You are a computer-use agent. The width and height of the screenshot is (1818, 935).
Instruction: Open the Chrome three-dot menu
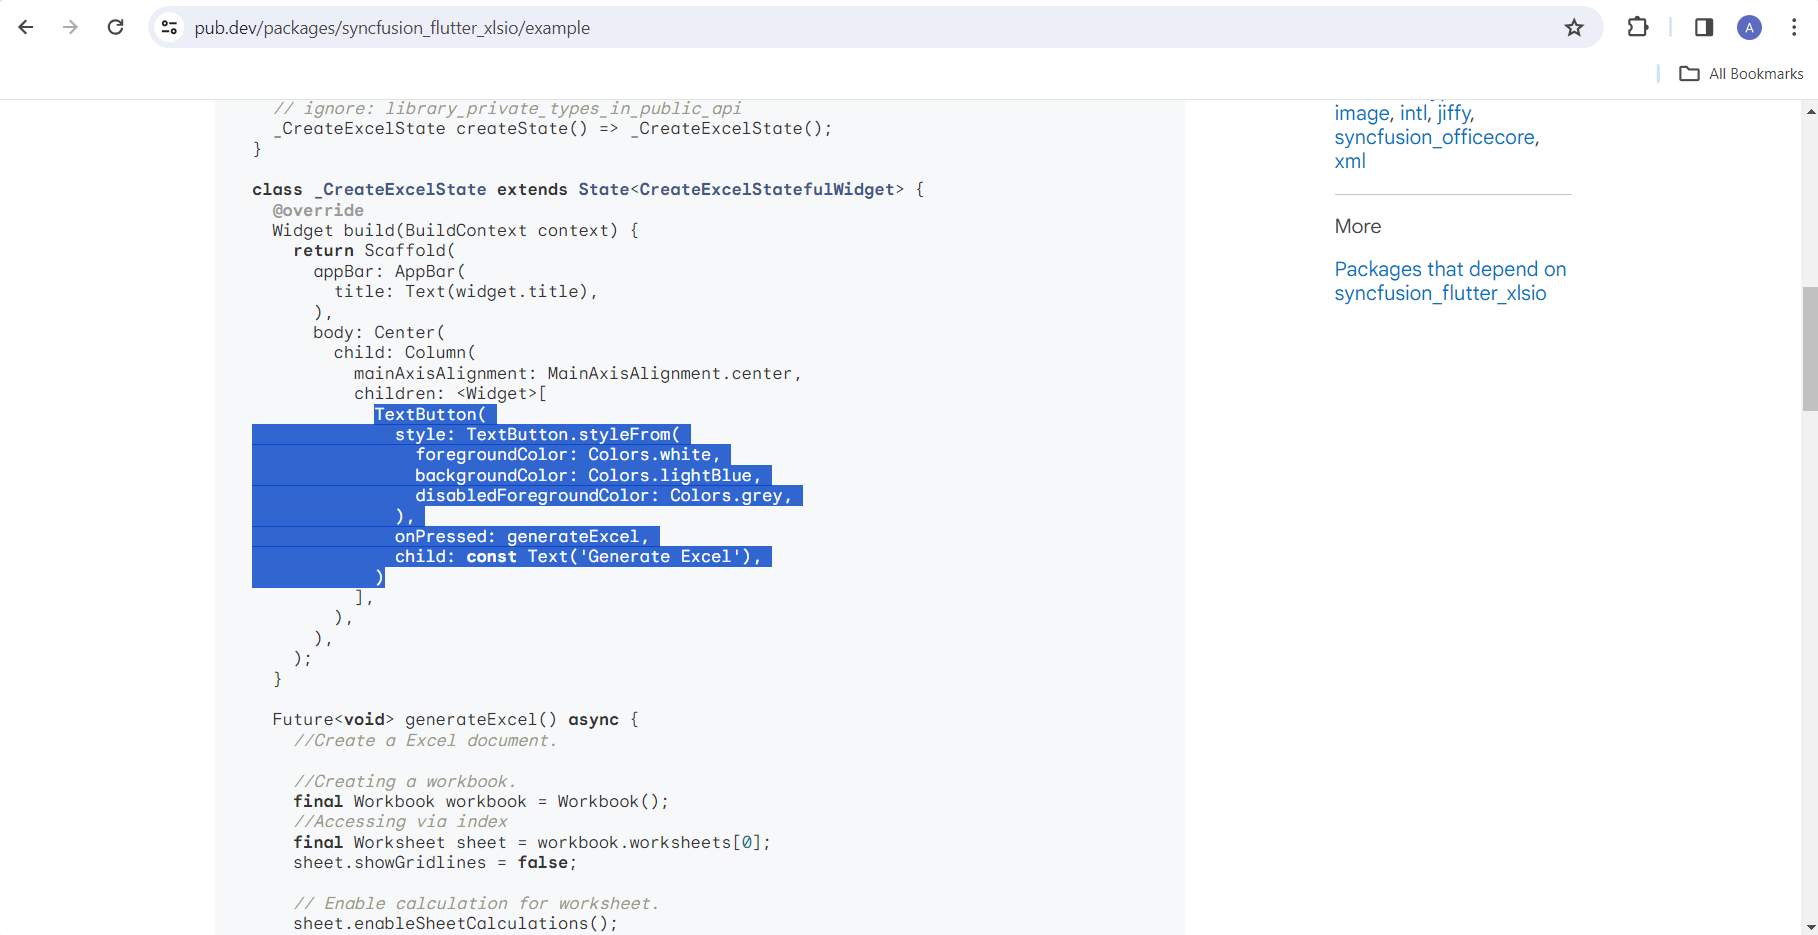[x=1794, y=27]
